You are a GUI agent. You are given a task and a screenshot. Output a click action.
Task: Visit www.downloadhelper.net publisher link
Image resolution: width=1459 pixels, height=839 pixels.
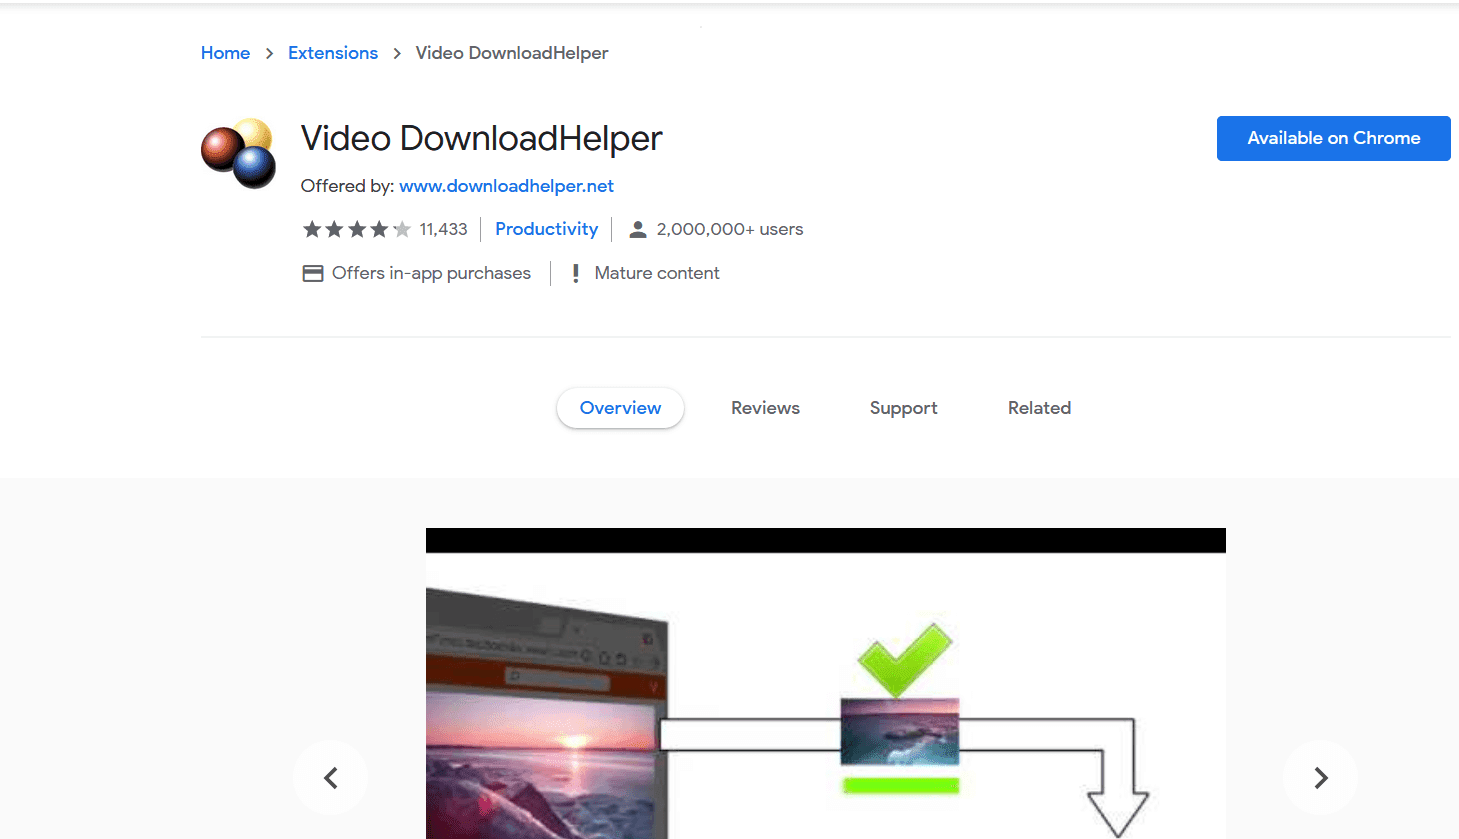click(x=506, y=186)
